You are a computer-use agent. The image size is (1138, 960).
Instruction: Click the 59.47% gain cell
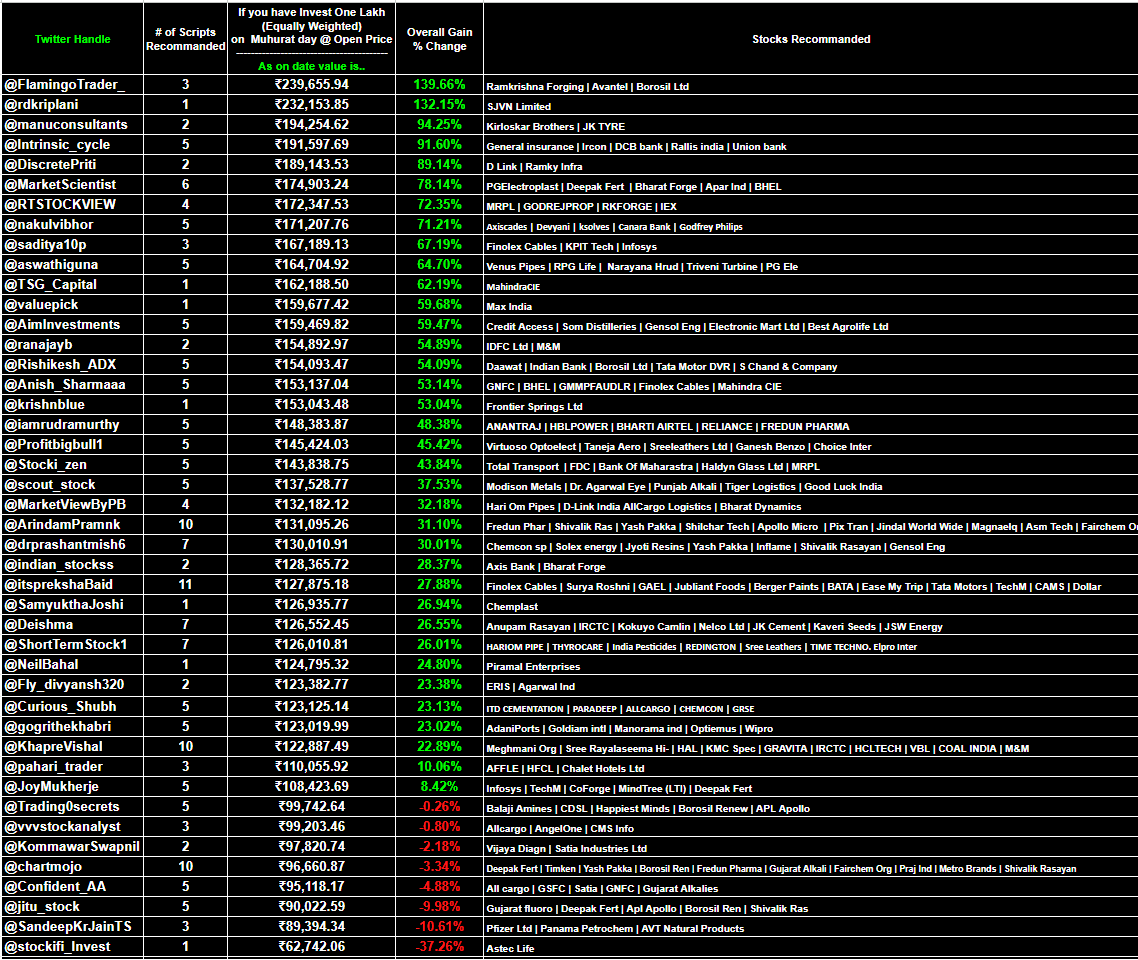(x=439, y=324)
